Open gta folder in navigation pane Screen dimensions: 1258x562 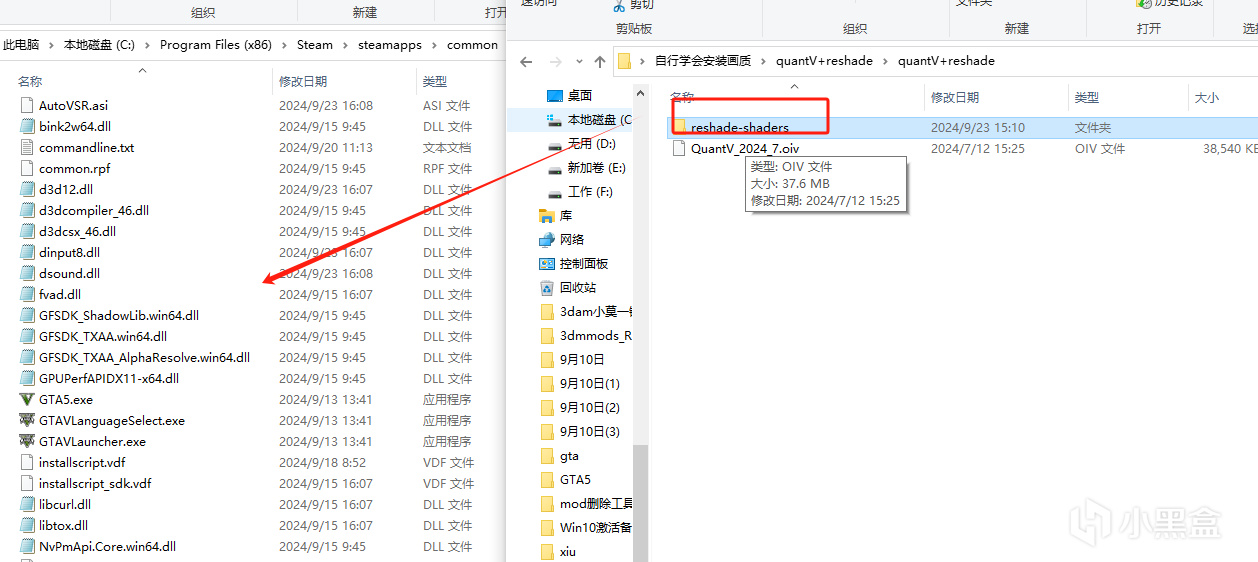point(560,456)
